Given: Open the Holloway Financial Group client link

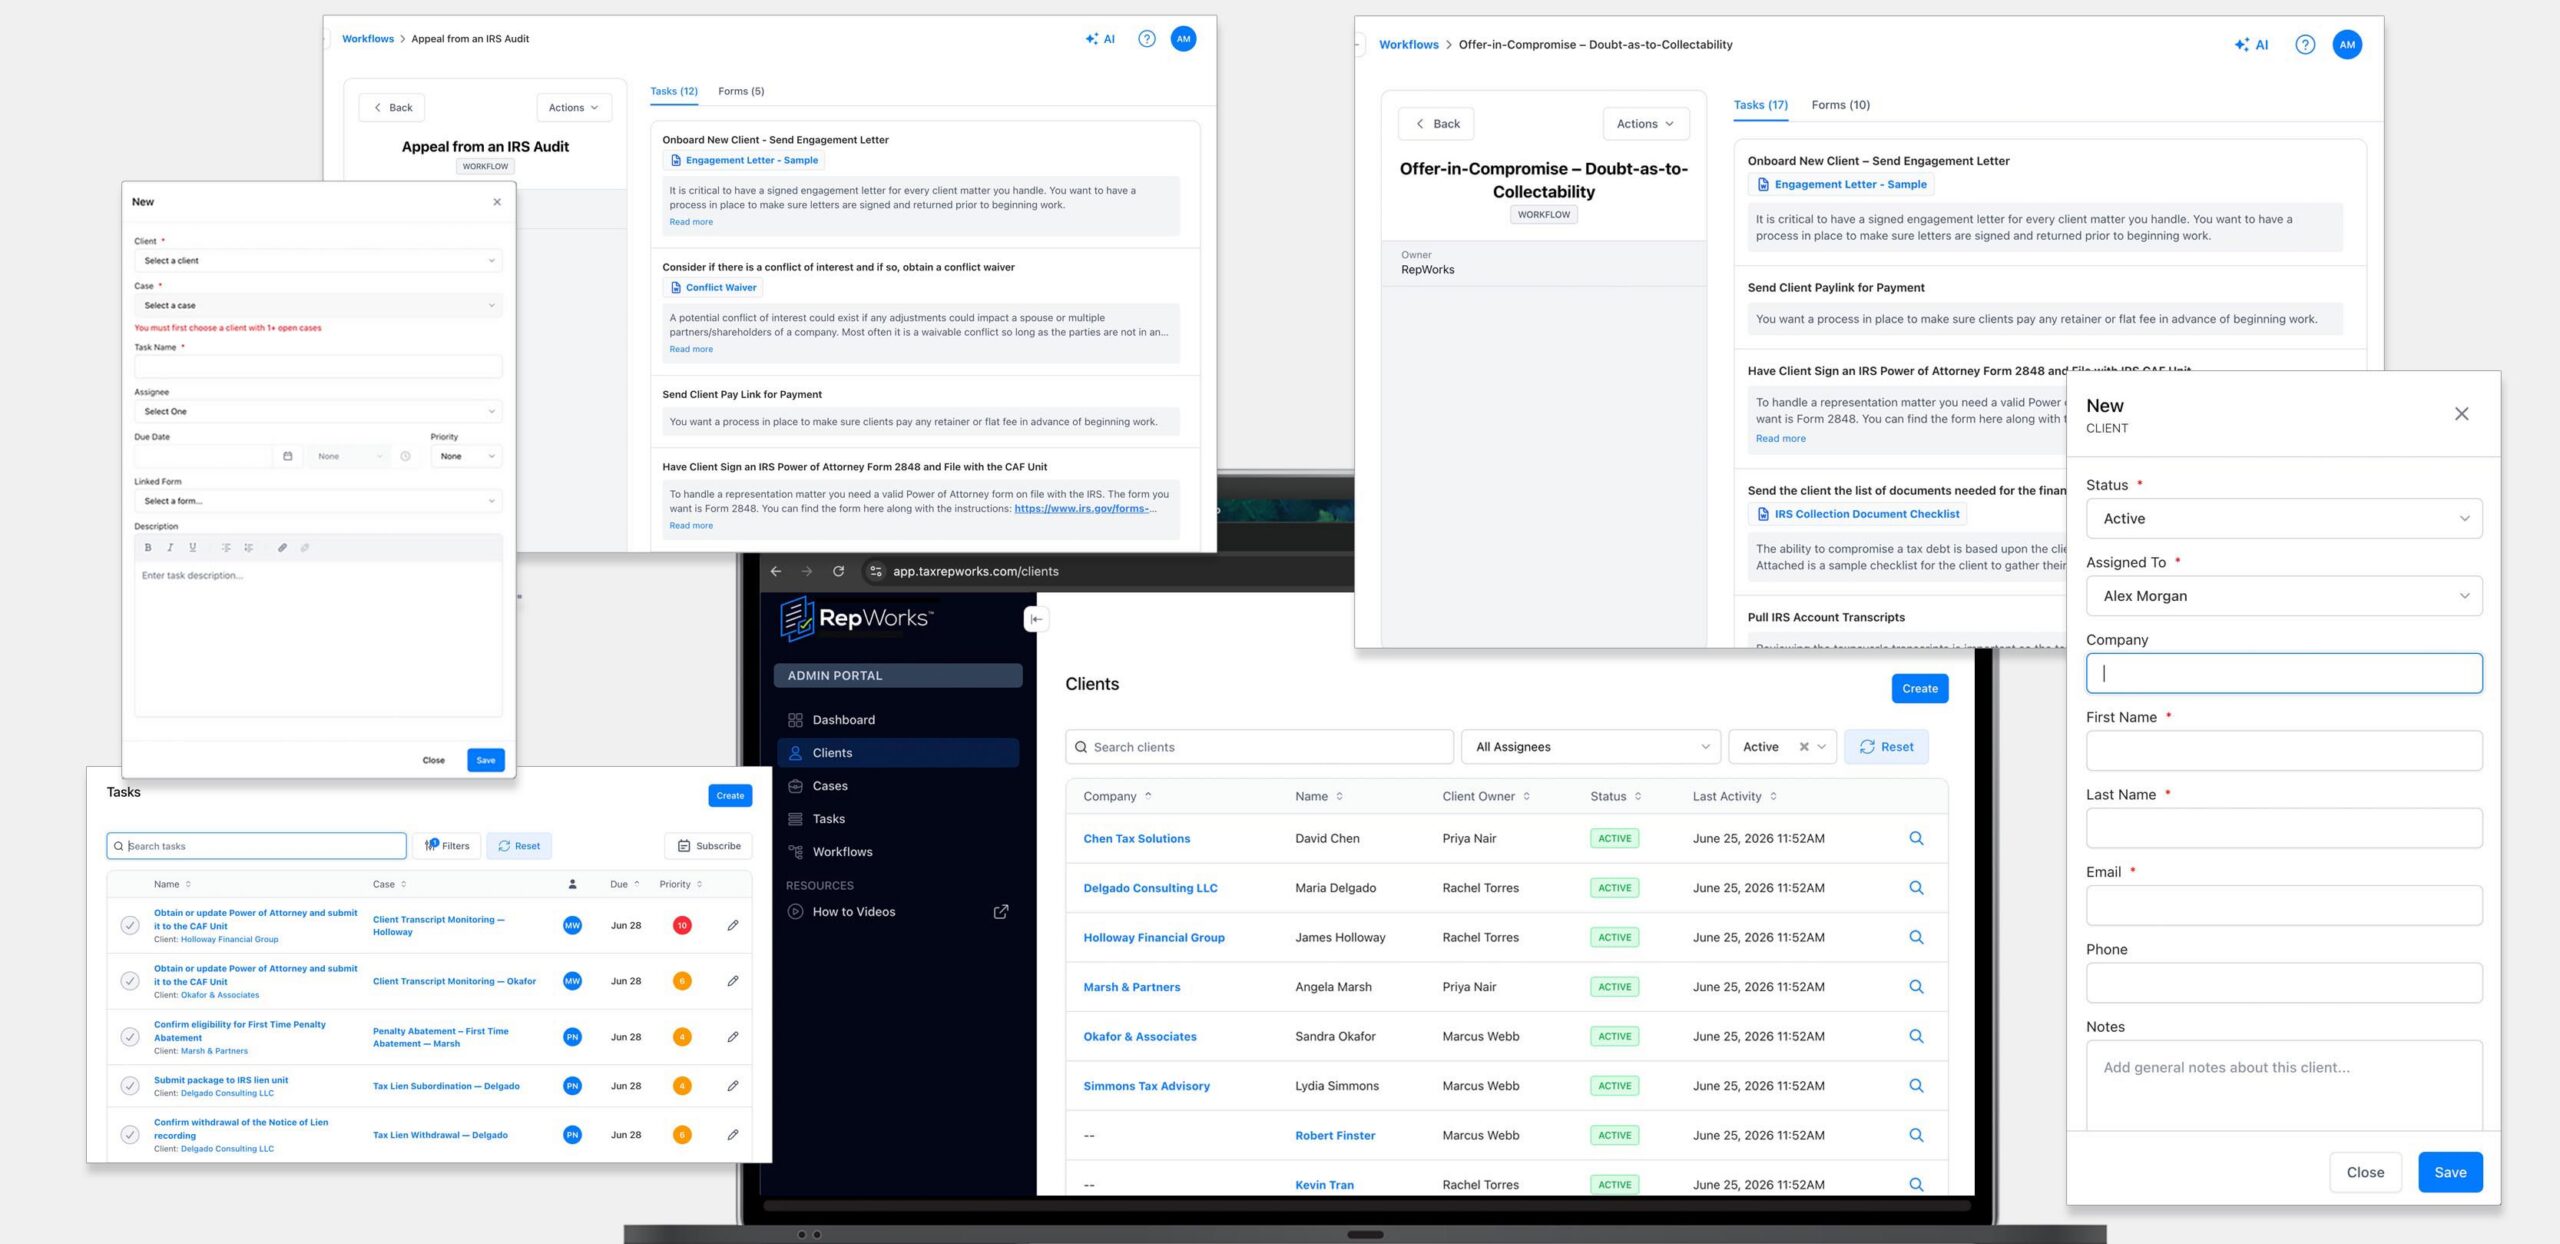Looking at the screenshot, I should [1153, 937].
